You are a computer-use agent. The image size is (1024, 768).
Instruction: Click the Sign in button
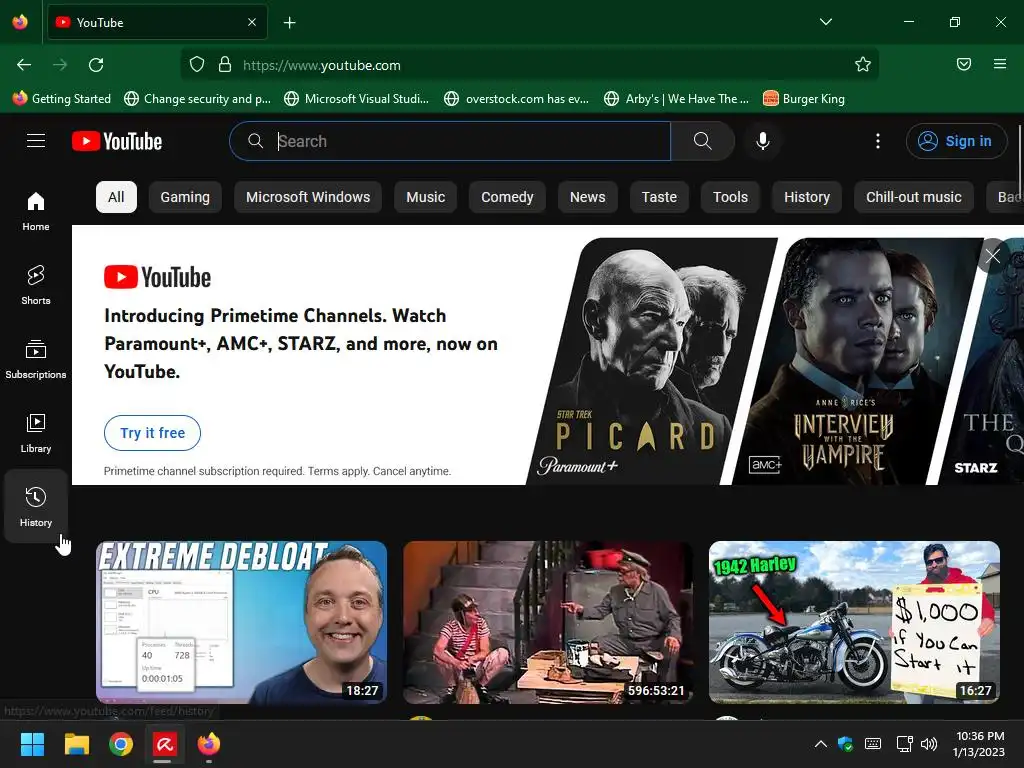pos(956,141)
